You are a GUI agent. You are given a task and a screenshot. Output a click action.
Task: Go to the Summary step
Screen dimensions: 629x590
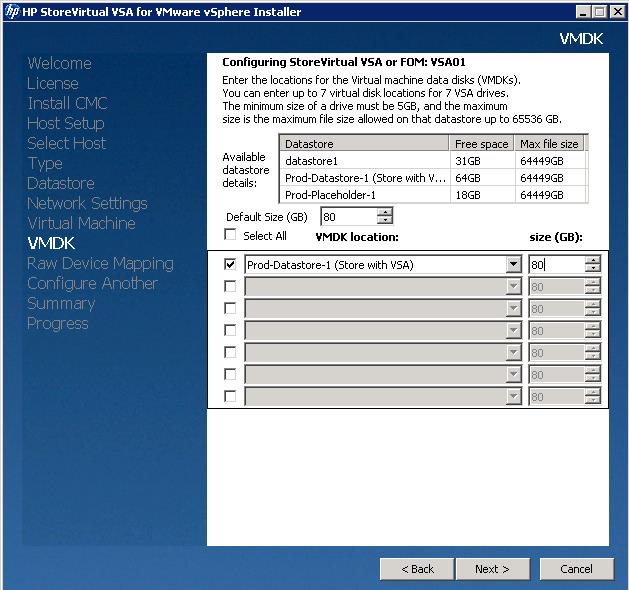click(61, 304)
